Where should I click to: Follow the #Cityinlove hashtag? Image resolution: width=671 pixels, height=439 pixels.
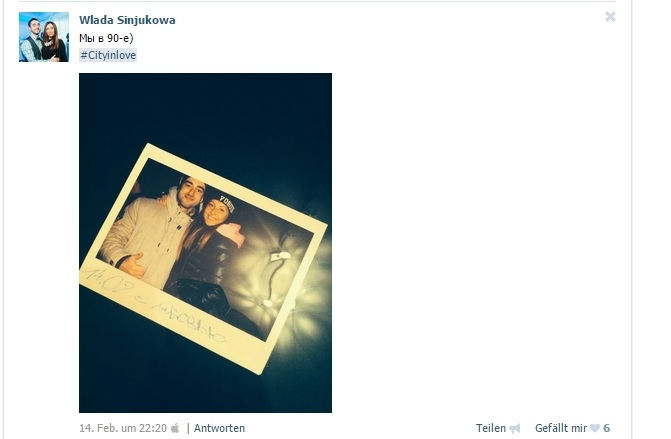[108, 55]
